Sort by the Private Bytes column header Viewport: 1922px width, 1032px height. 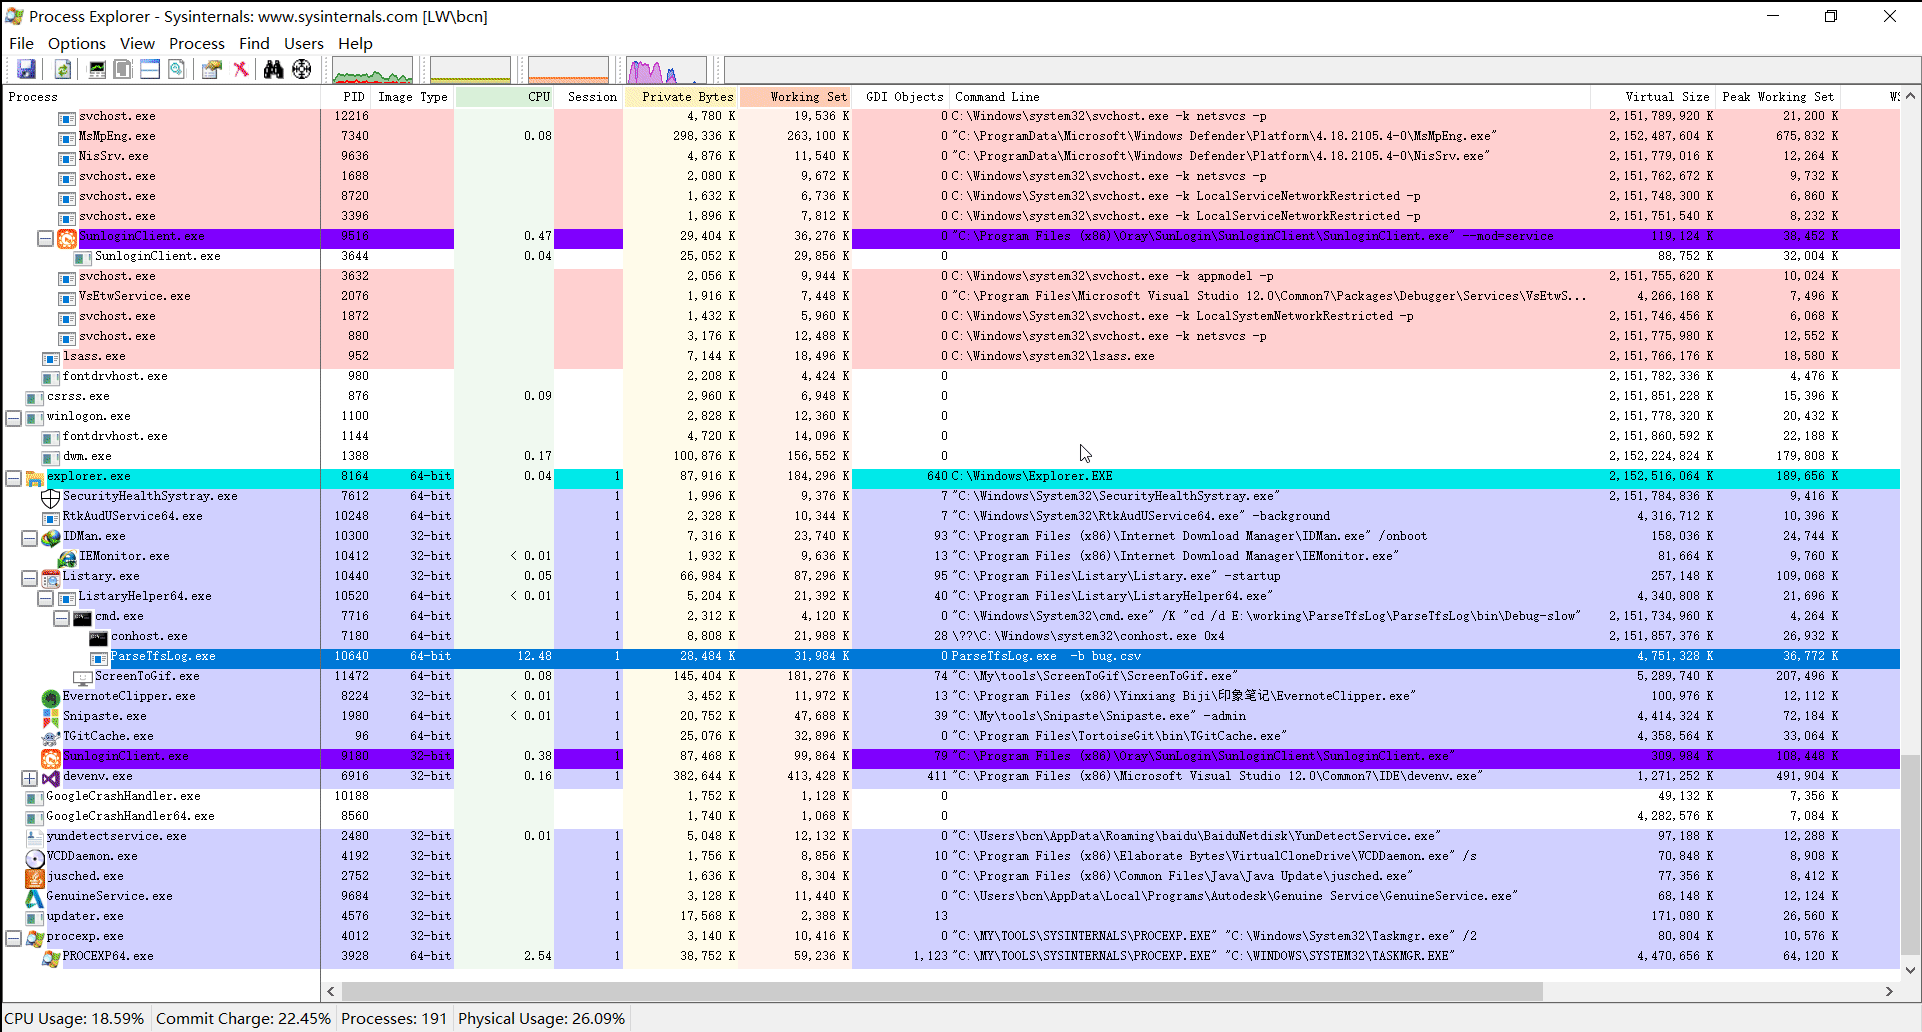[x=680, y=97]
